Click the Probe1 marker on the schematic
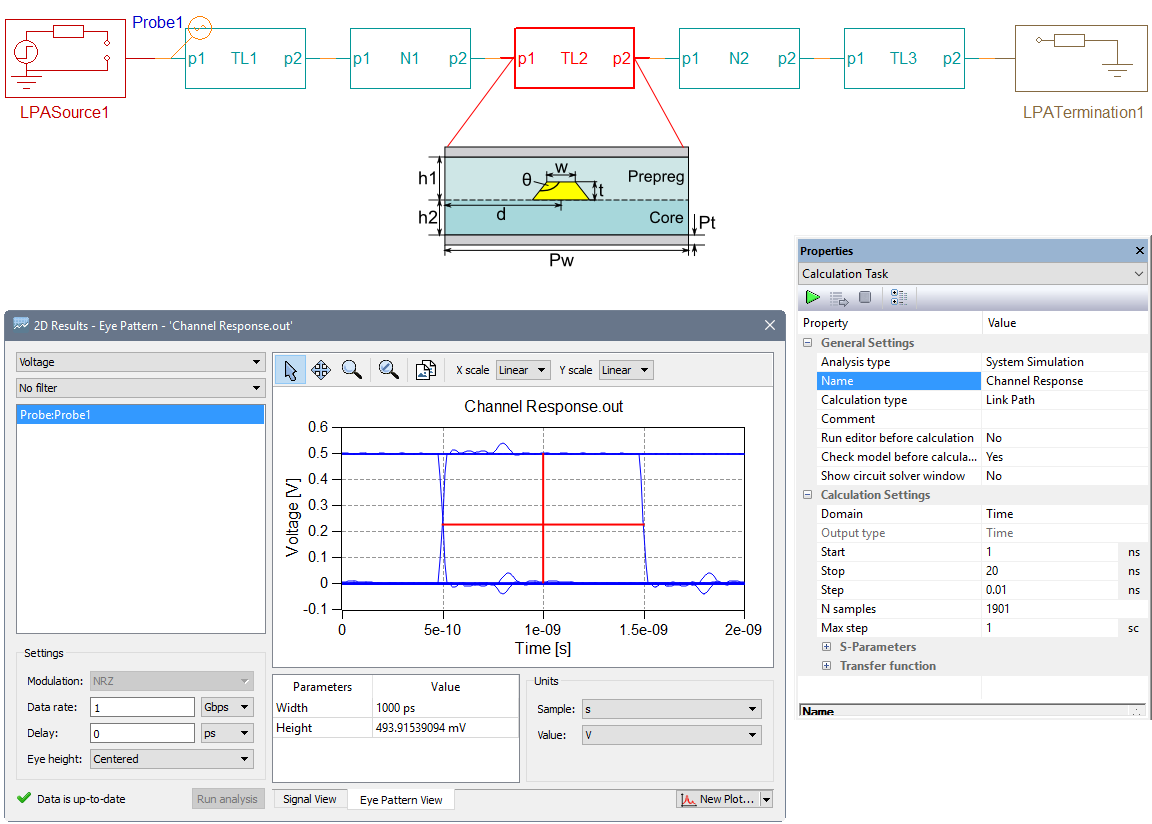This screenshot has width=1152, height=824. [x=200, y=29]
